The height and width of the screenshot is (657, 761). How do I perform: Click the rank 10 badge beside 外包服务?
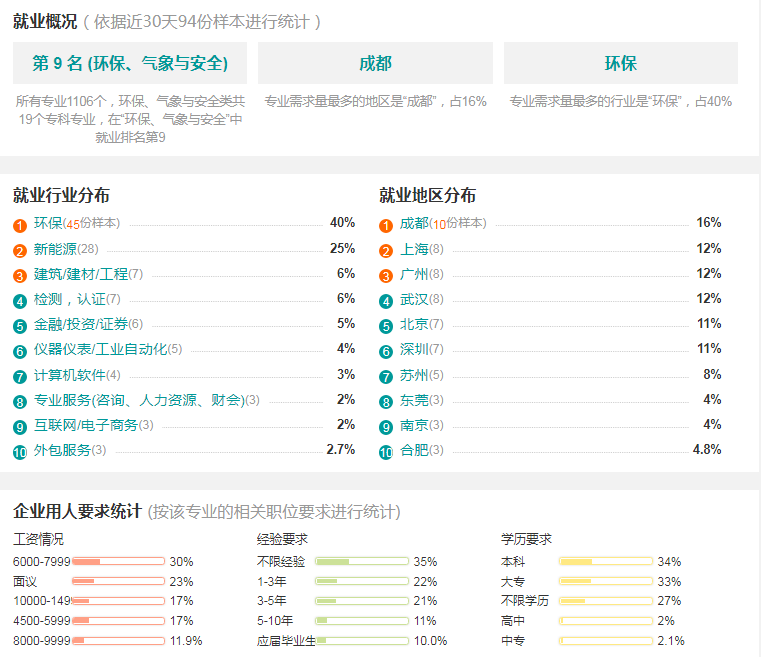pos(19,453)
